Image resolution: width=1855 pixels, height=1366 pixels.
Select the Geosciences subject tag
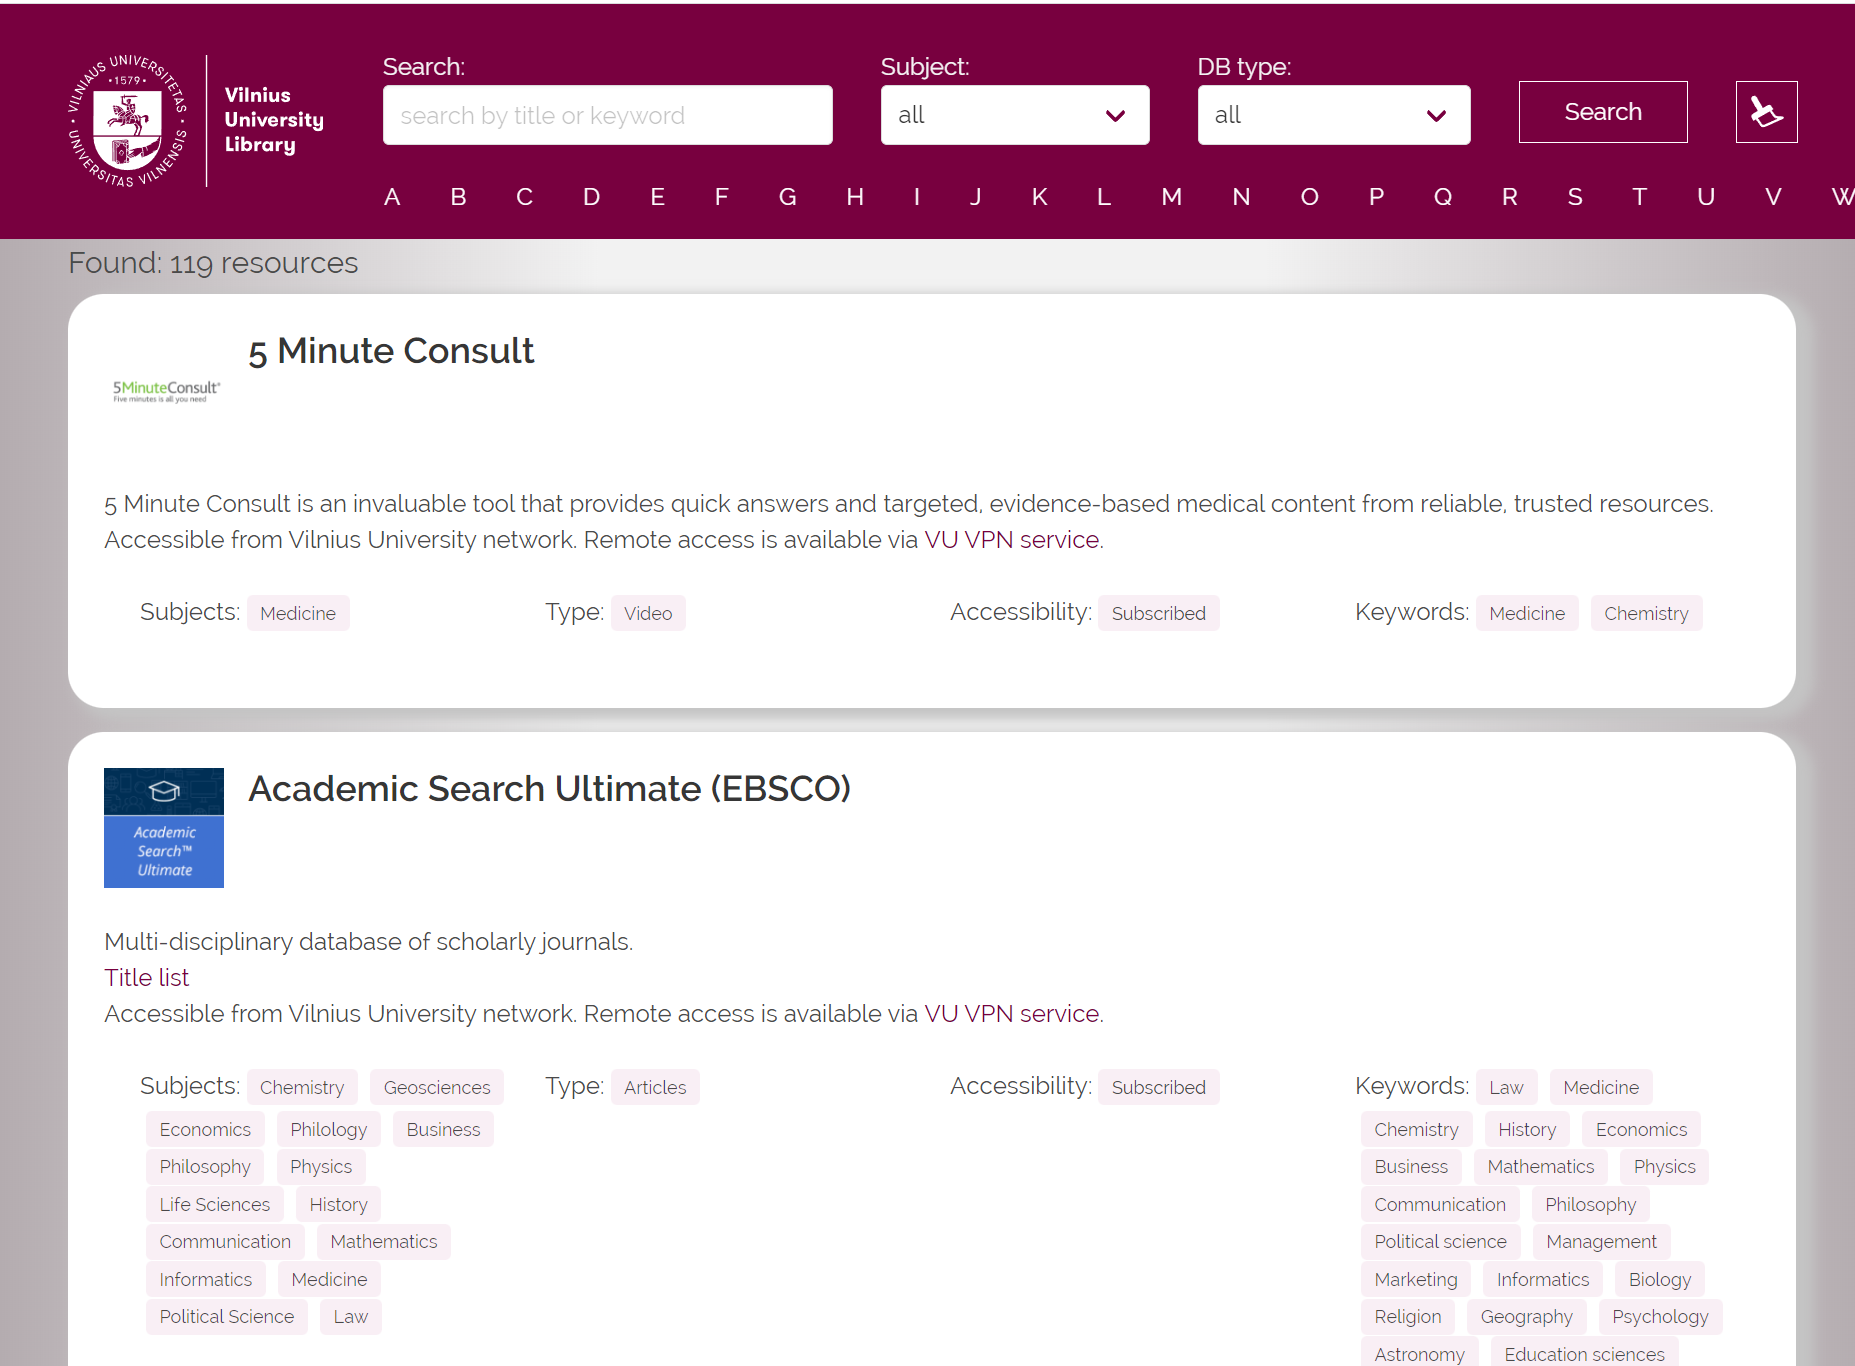click(x=437, y=1087)
